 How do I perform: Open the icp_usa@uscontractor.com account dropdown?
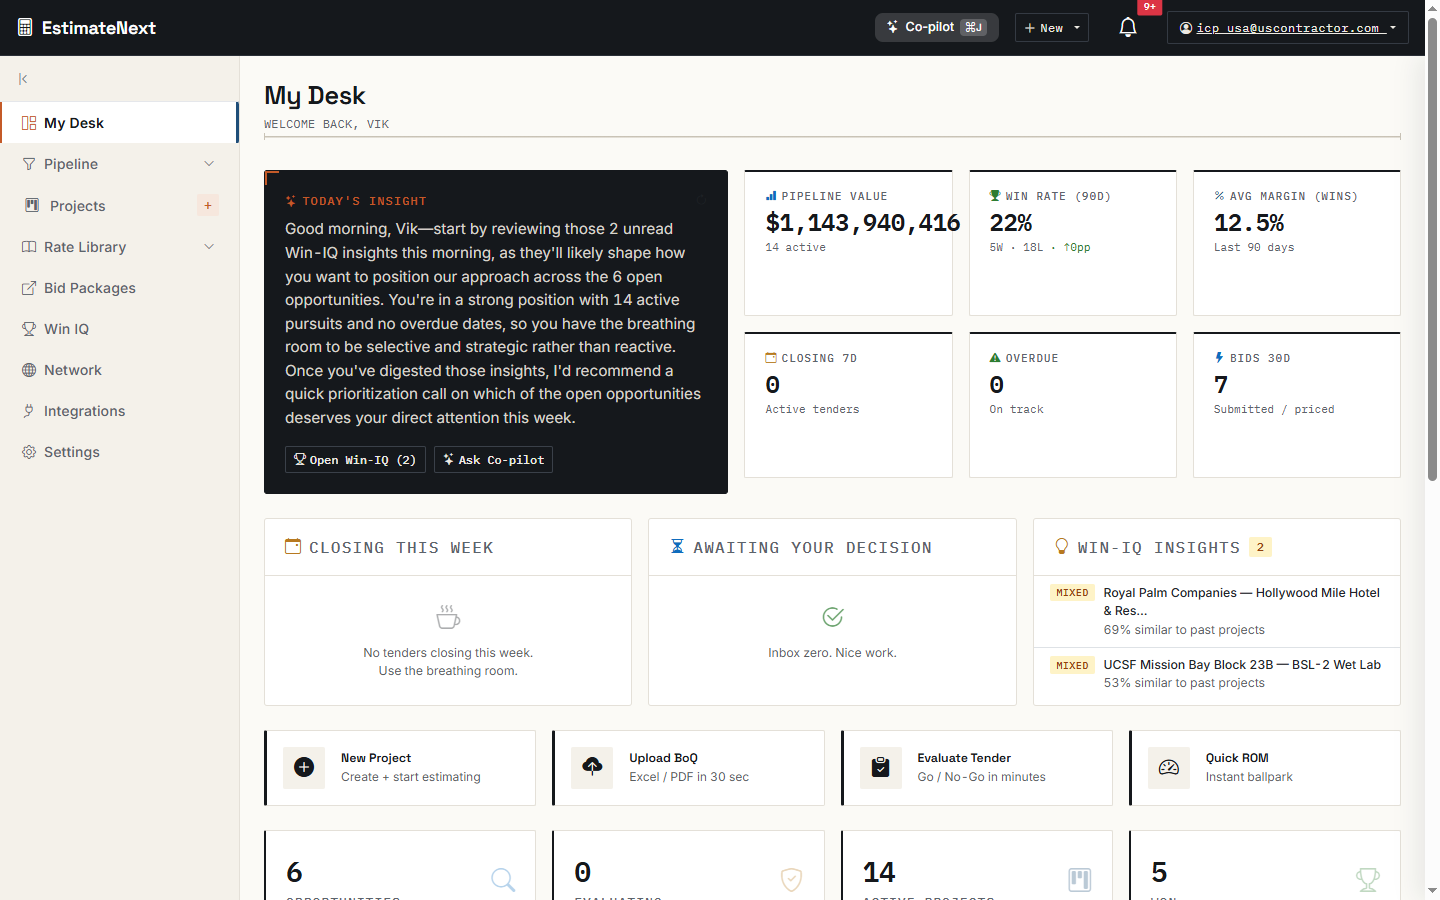pyautogui.click(x=1288, y=28)
